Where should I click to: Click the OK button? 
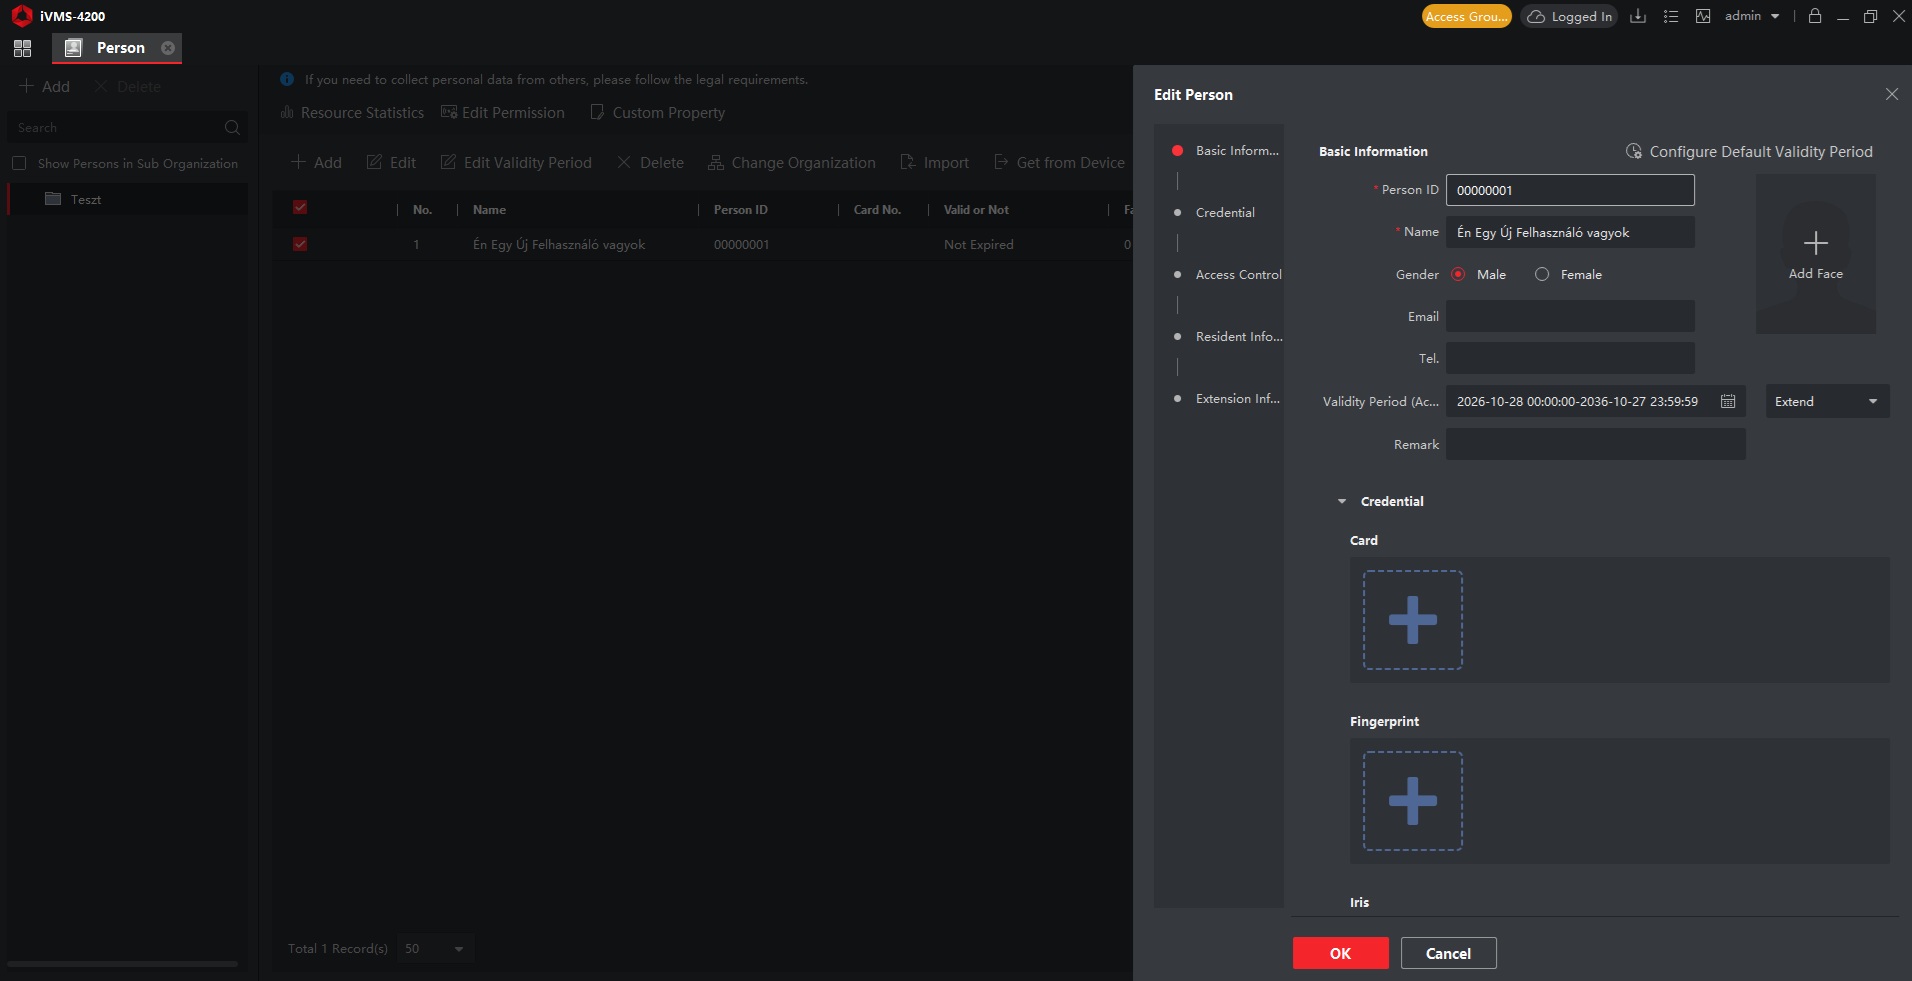coord(1340,953)
